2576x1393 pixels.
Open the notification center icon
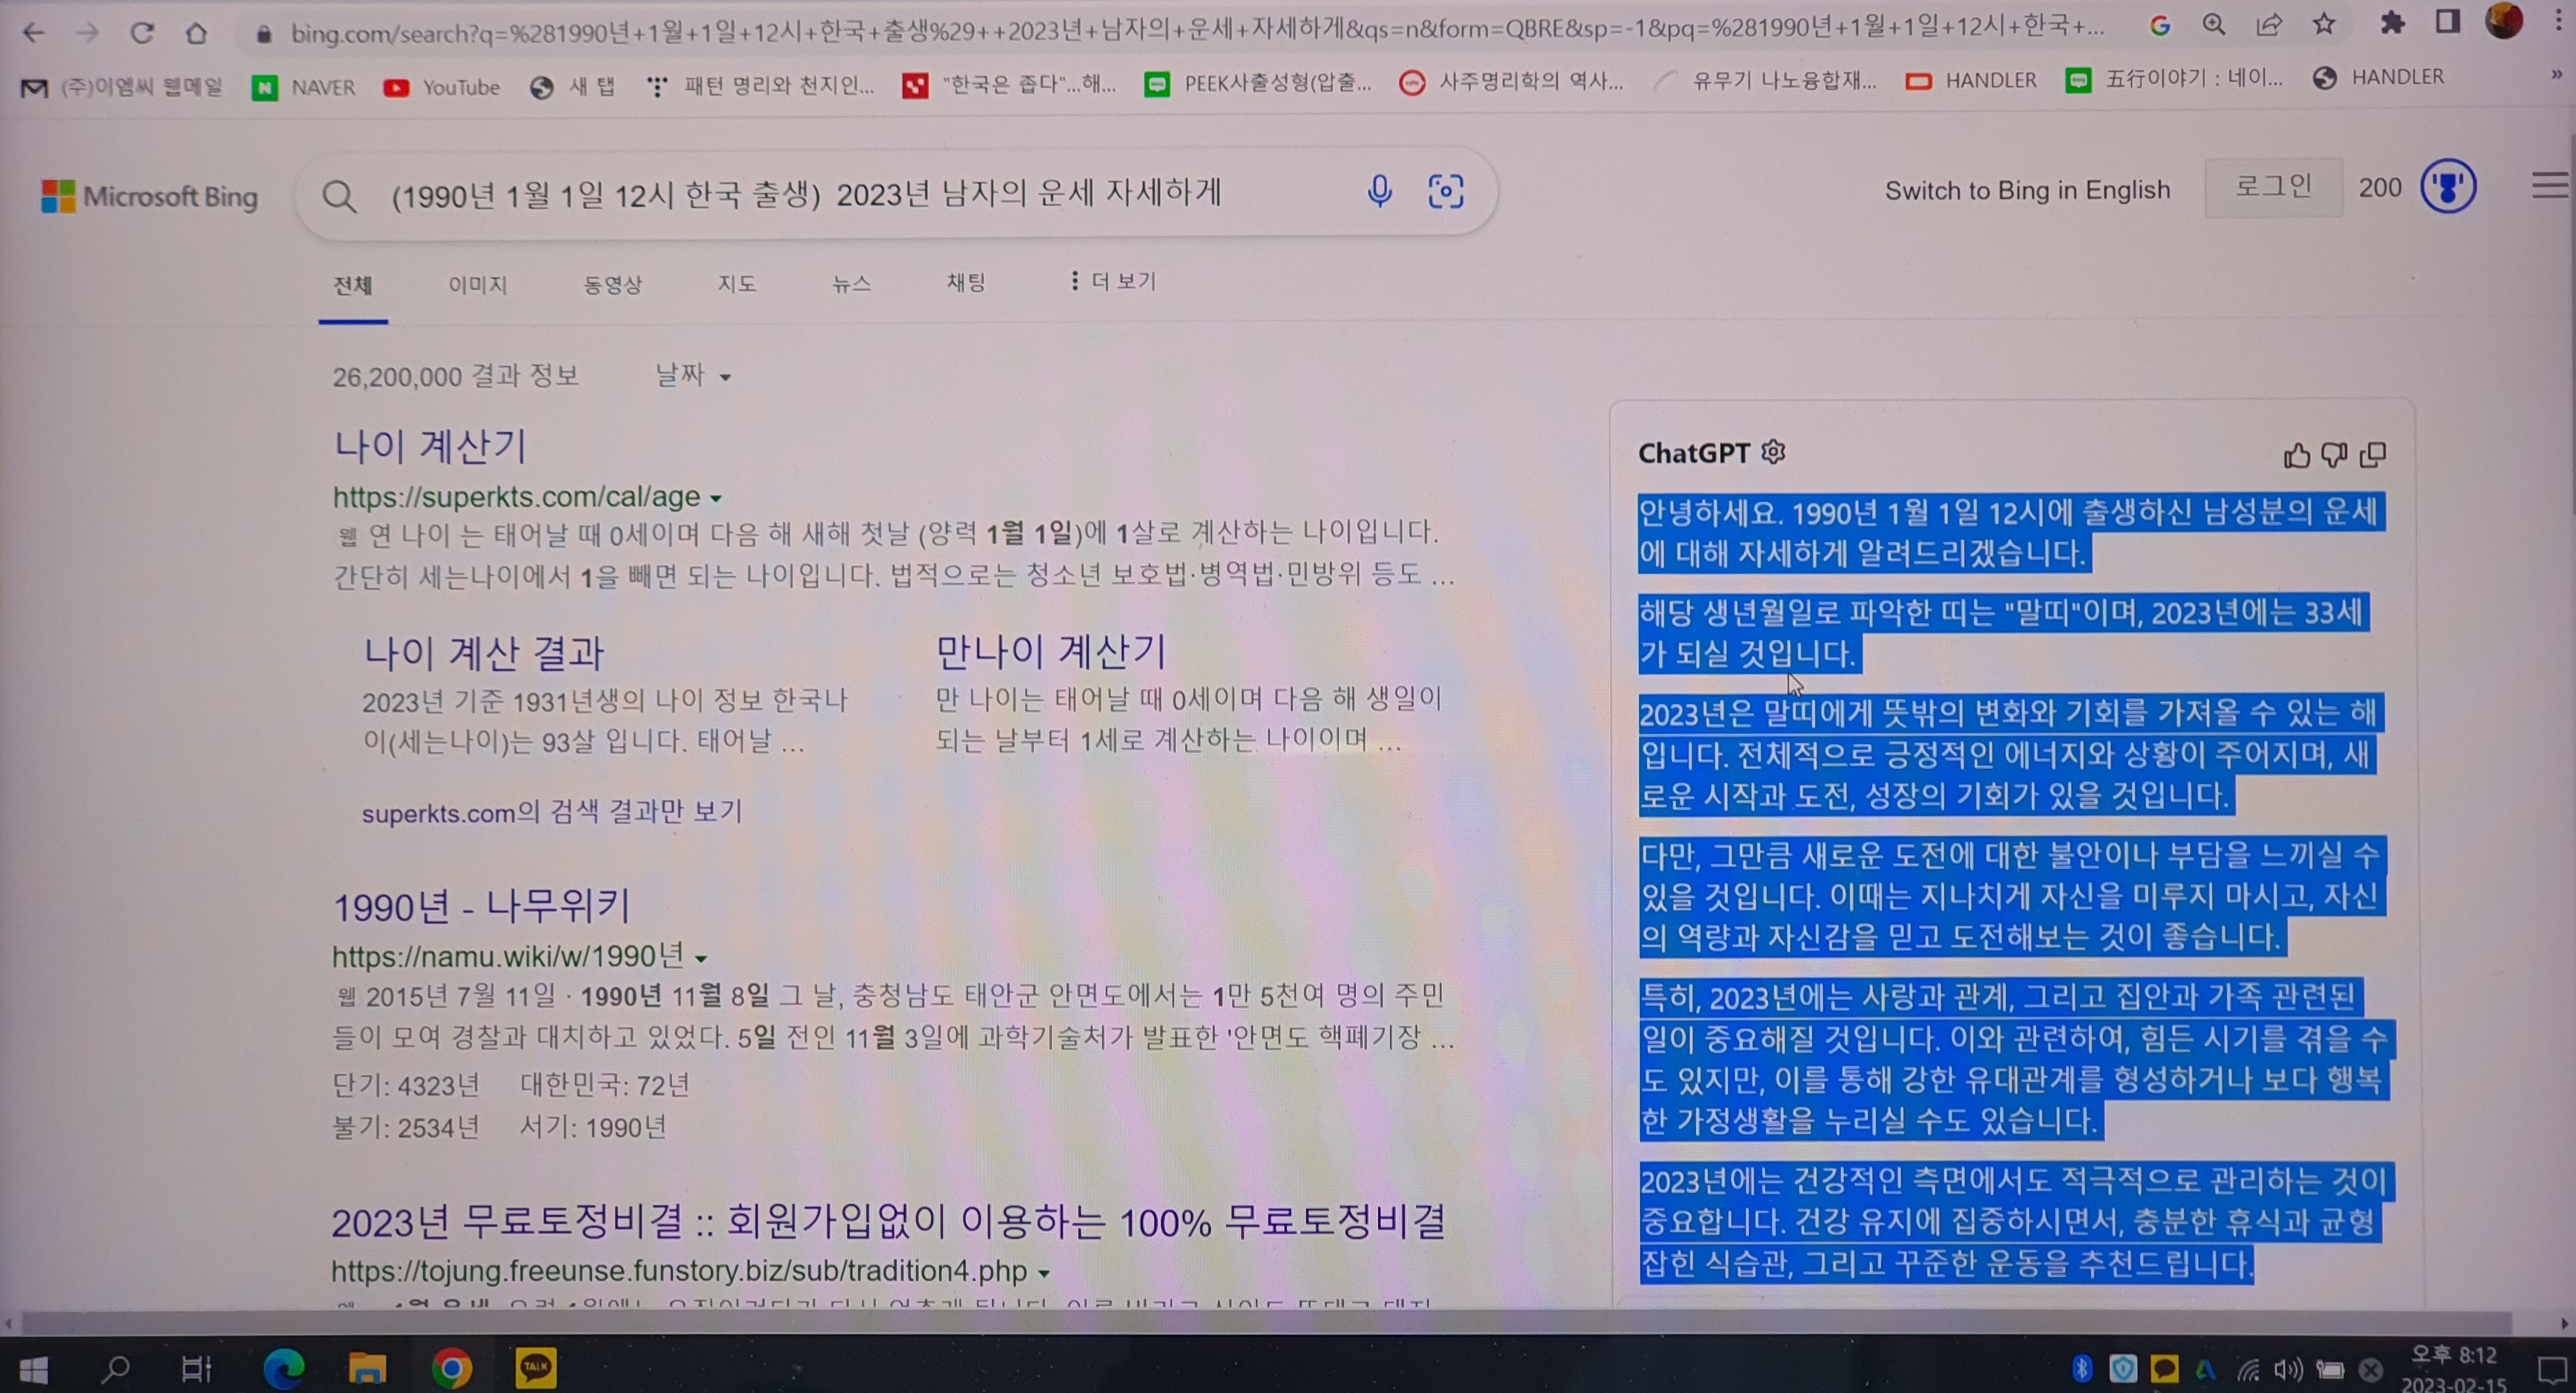[2552, 1370]
